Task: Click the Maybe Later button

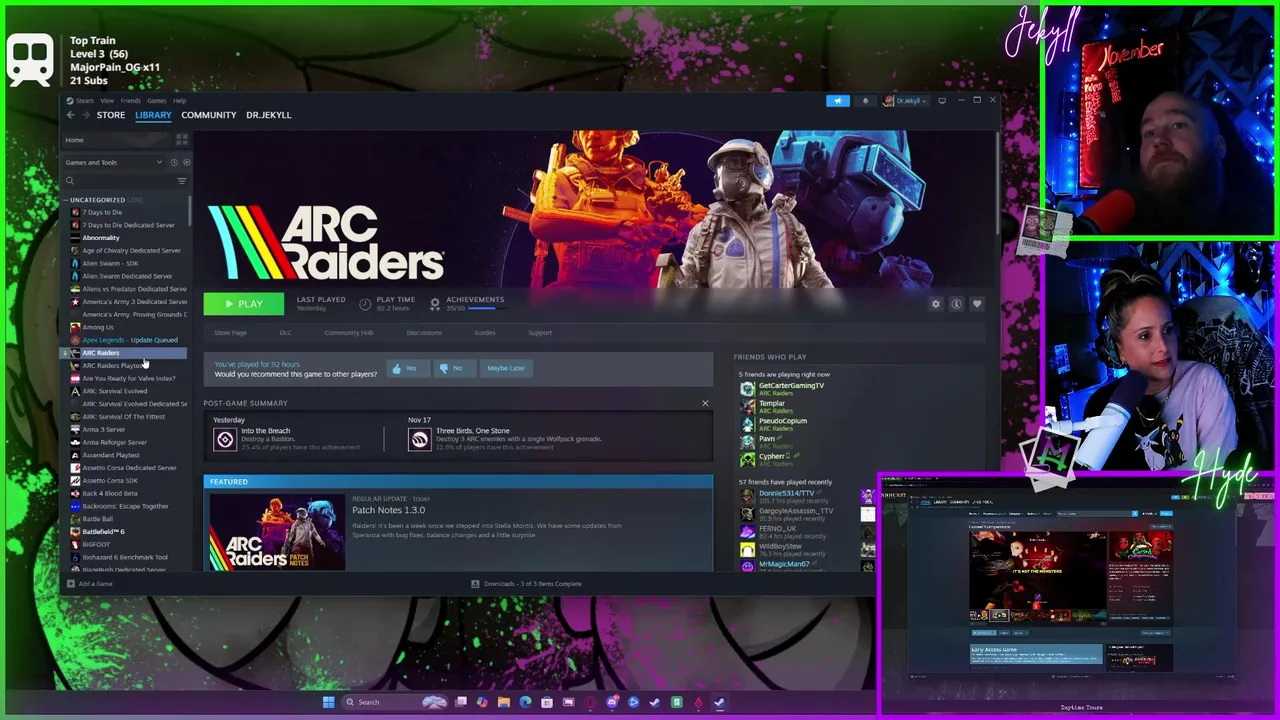Action: coord(506,368)
